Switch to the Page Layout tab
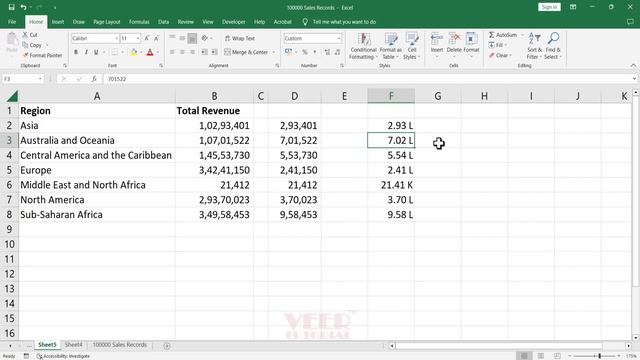640x360 pixels. [x=107, y=22]
